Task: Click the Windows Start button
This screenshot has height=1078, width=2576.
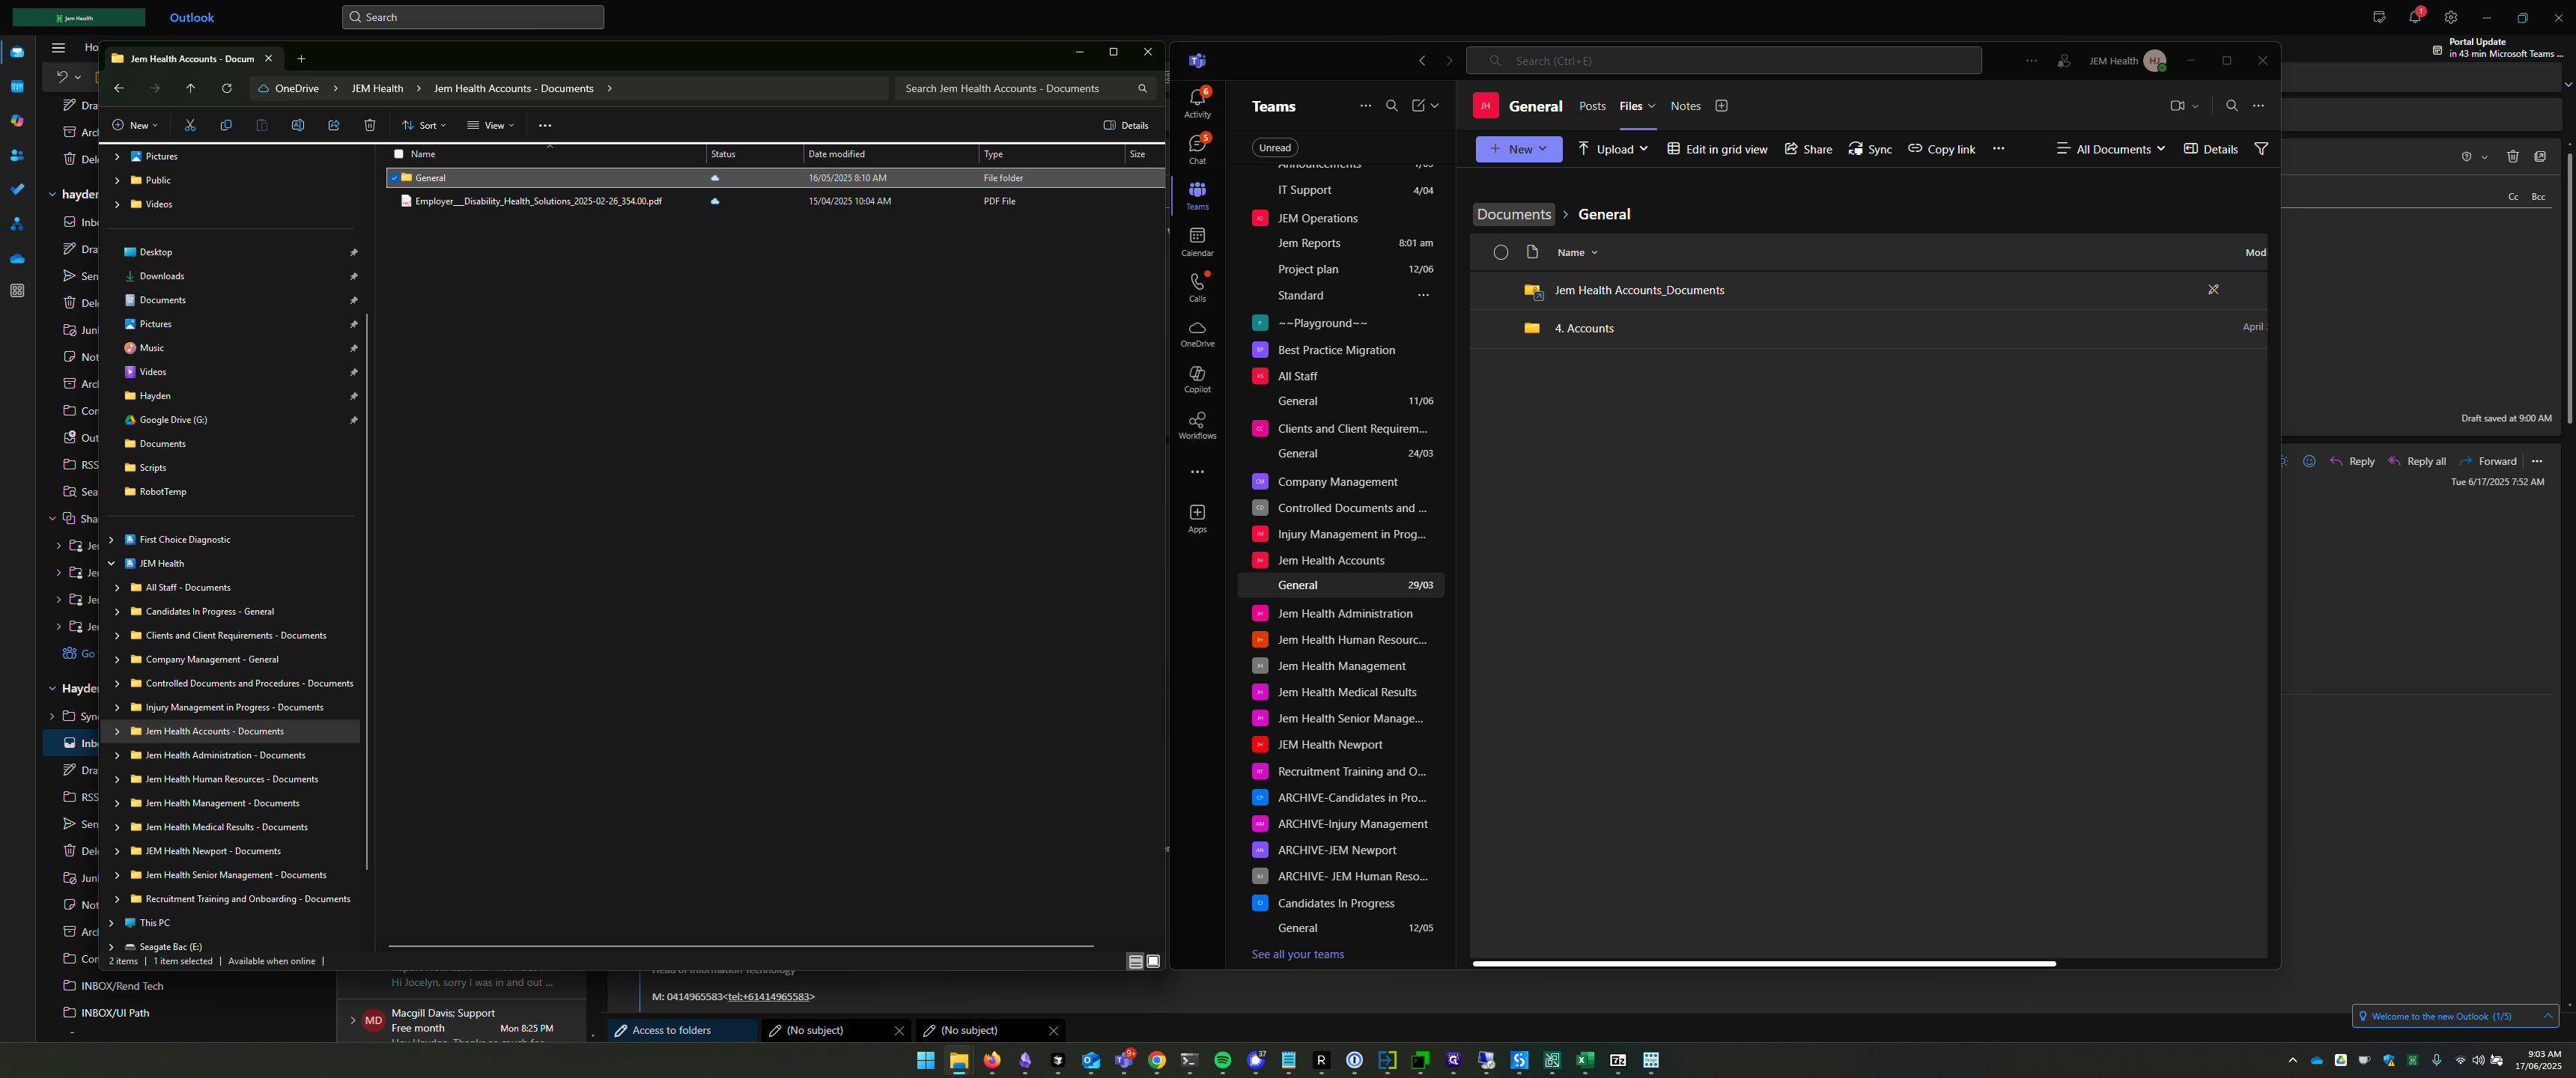Action: pyautogui.click(x=926, y=1060)
